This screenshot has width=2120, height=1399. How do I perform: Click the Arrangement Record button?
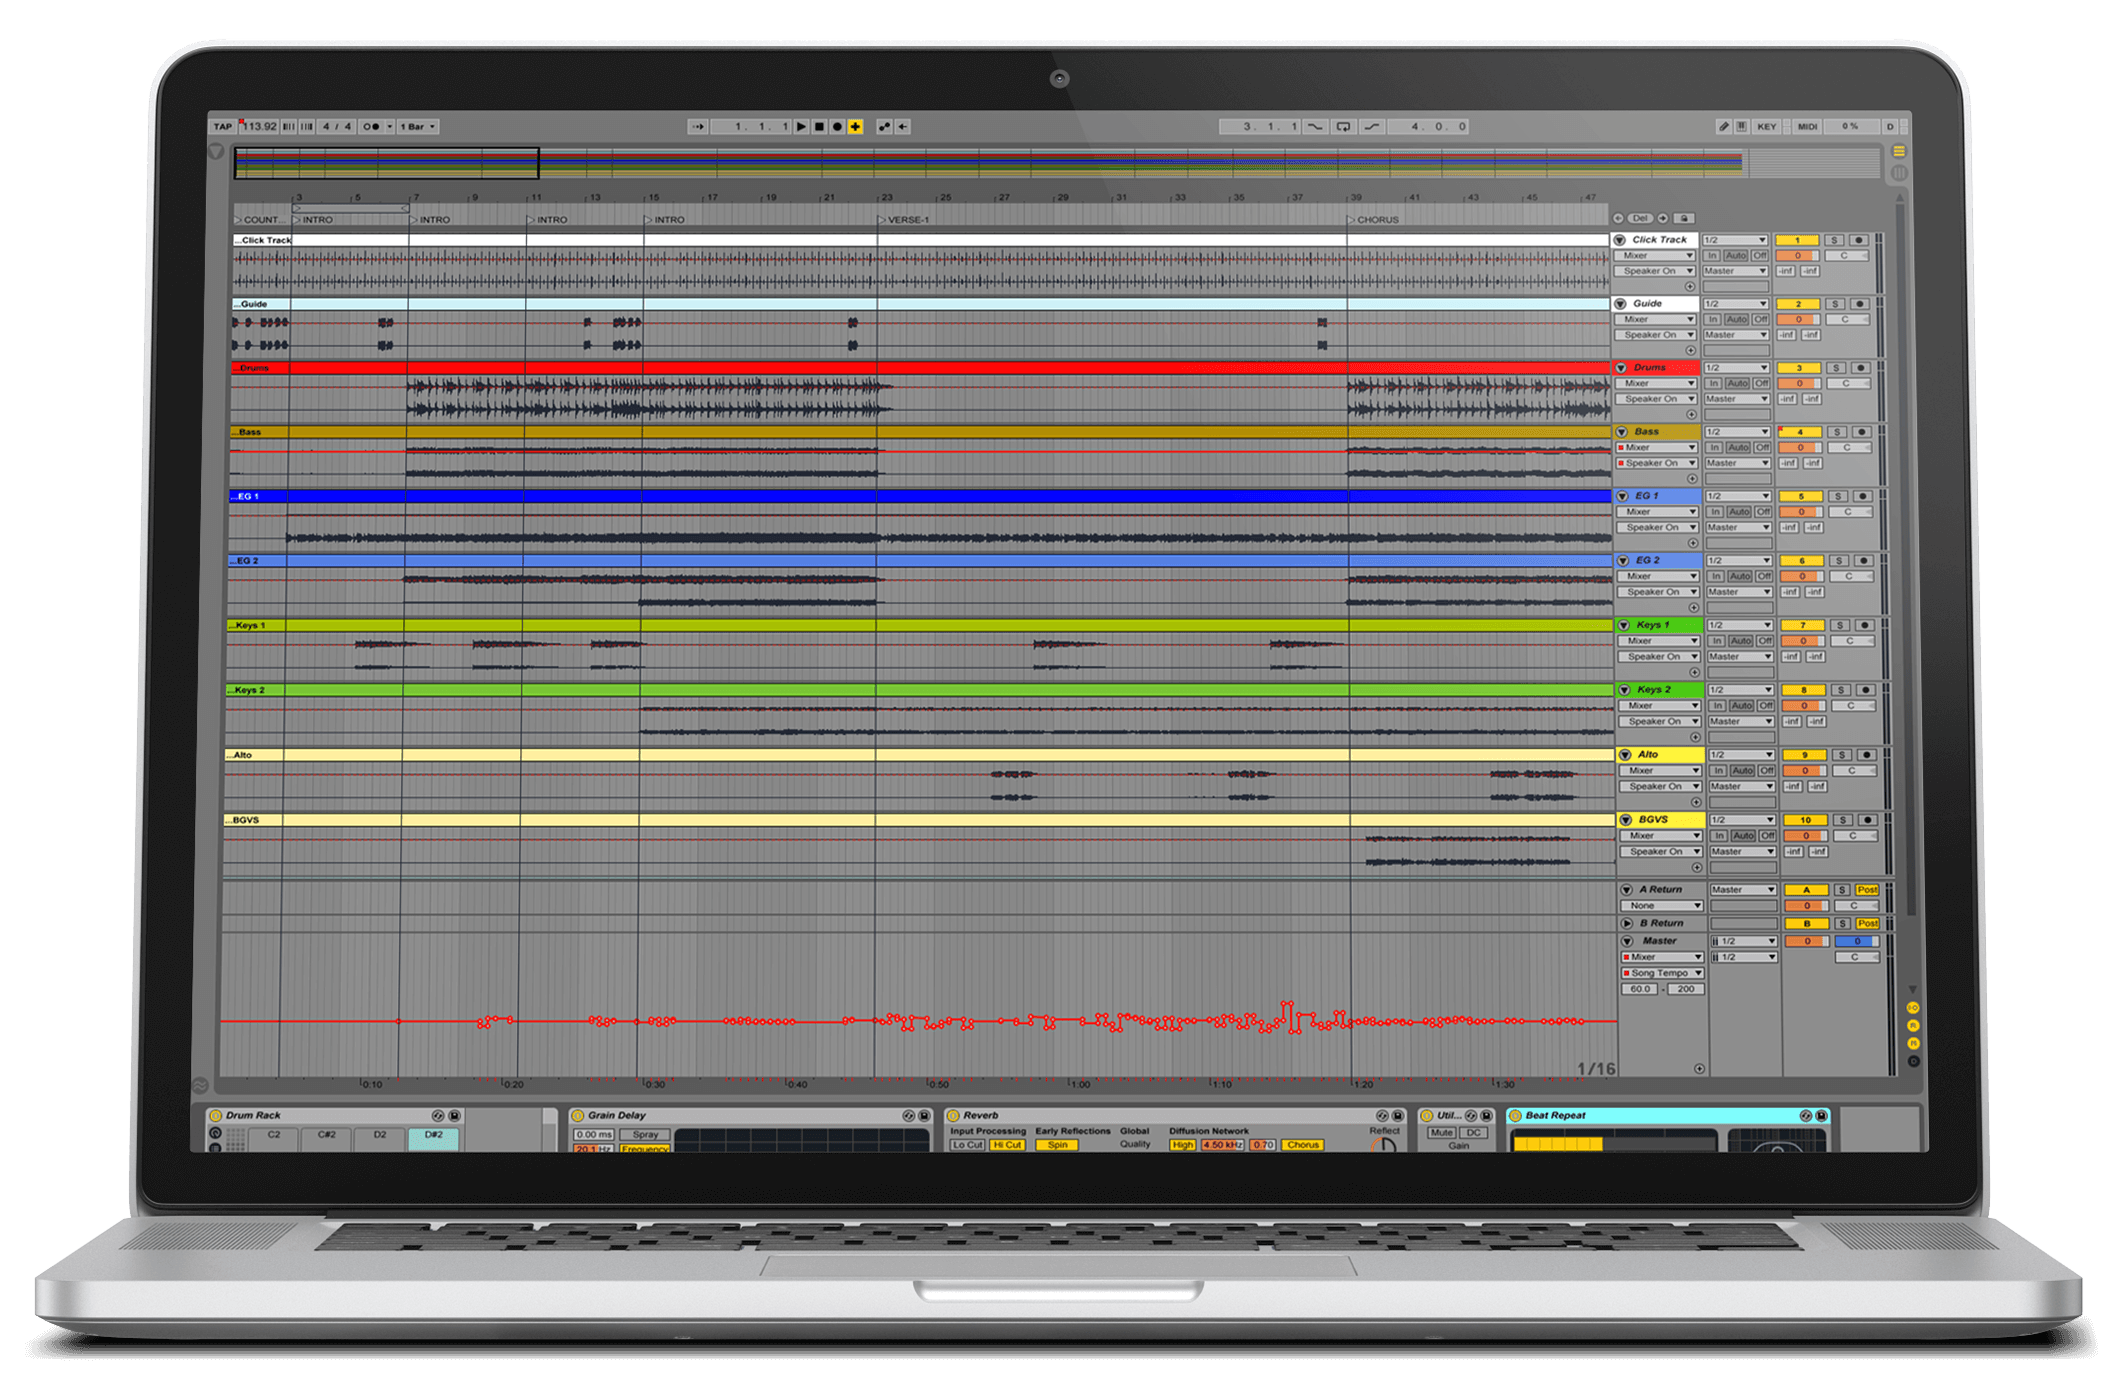[837, 127]
